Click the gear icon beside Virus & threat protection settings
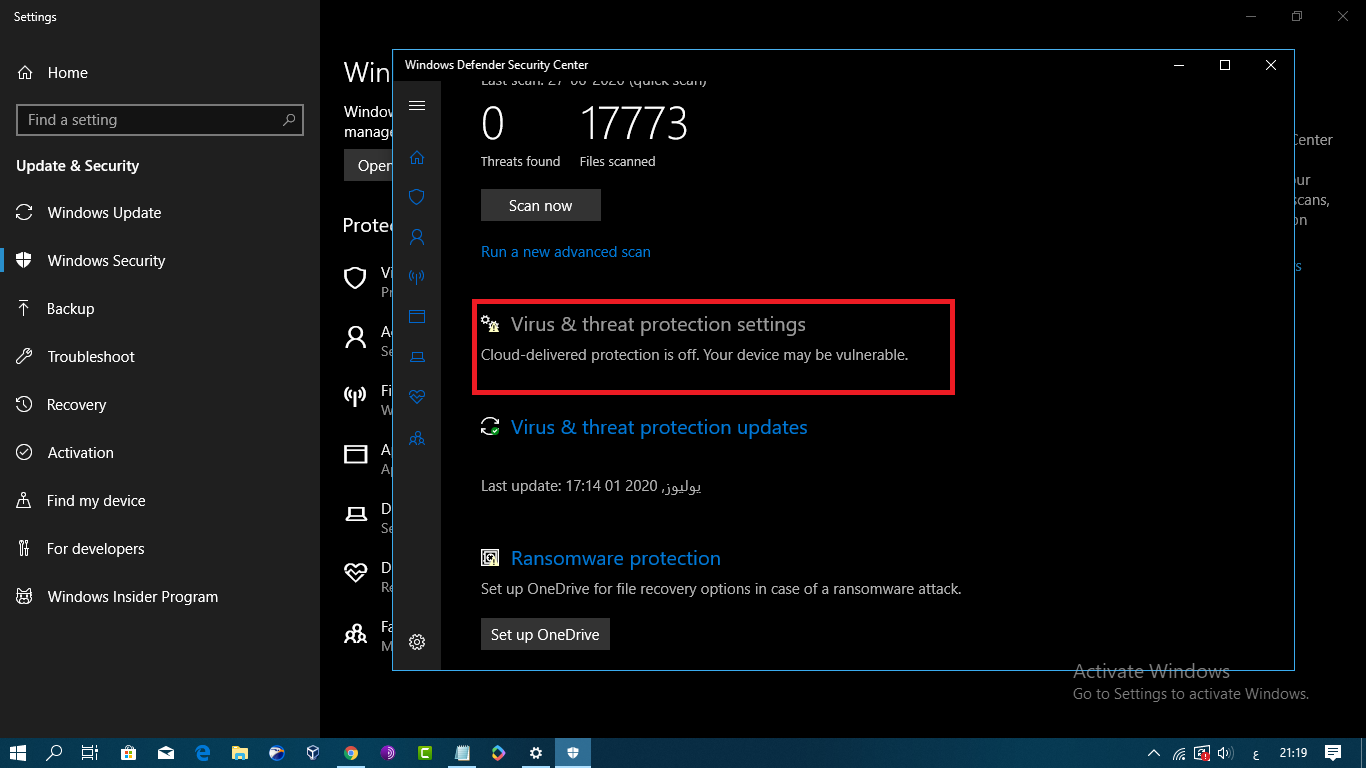 490,324
